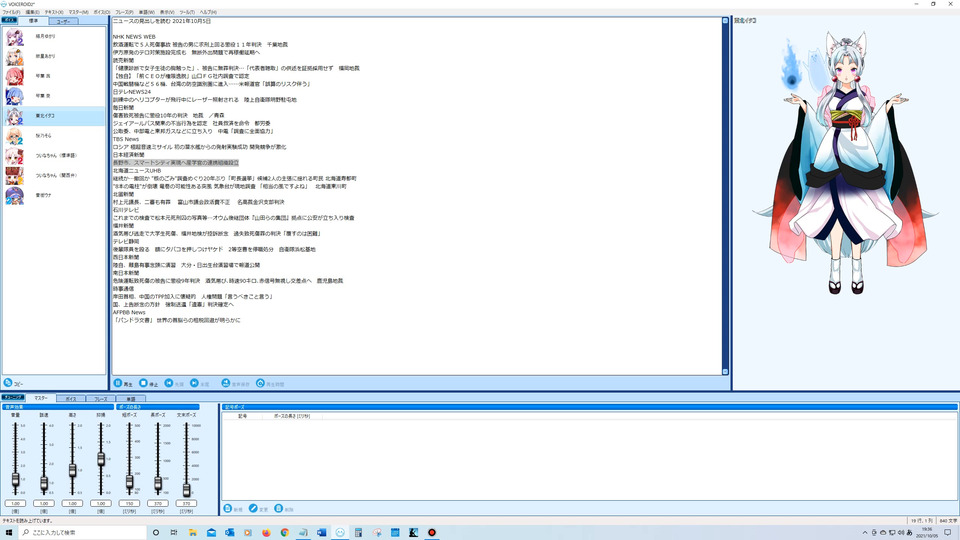Click the 高さ pitch slider handle
The image size is (960, 540).
click(x=72, y=470)
